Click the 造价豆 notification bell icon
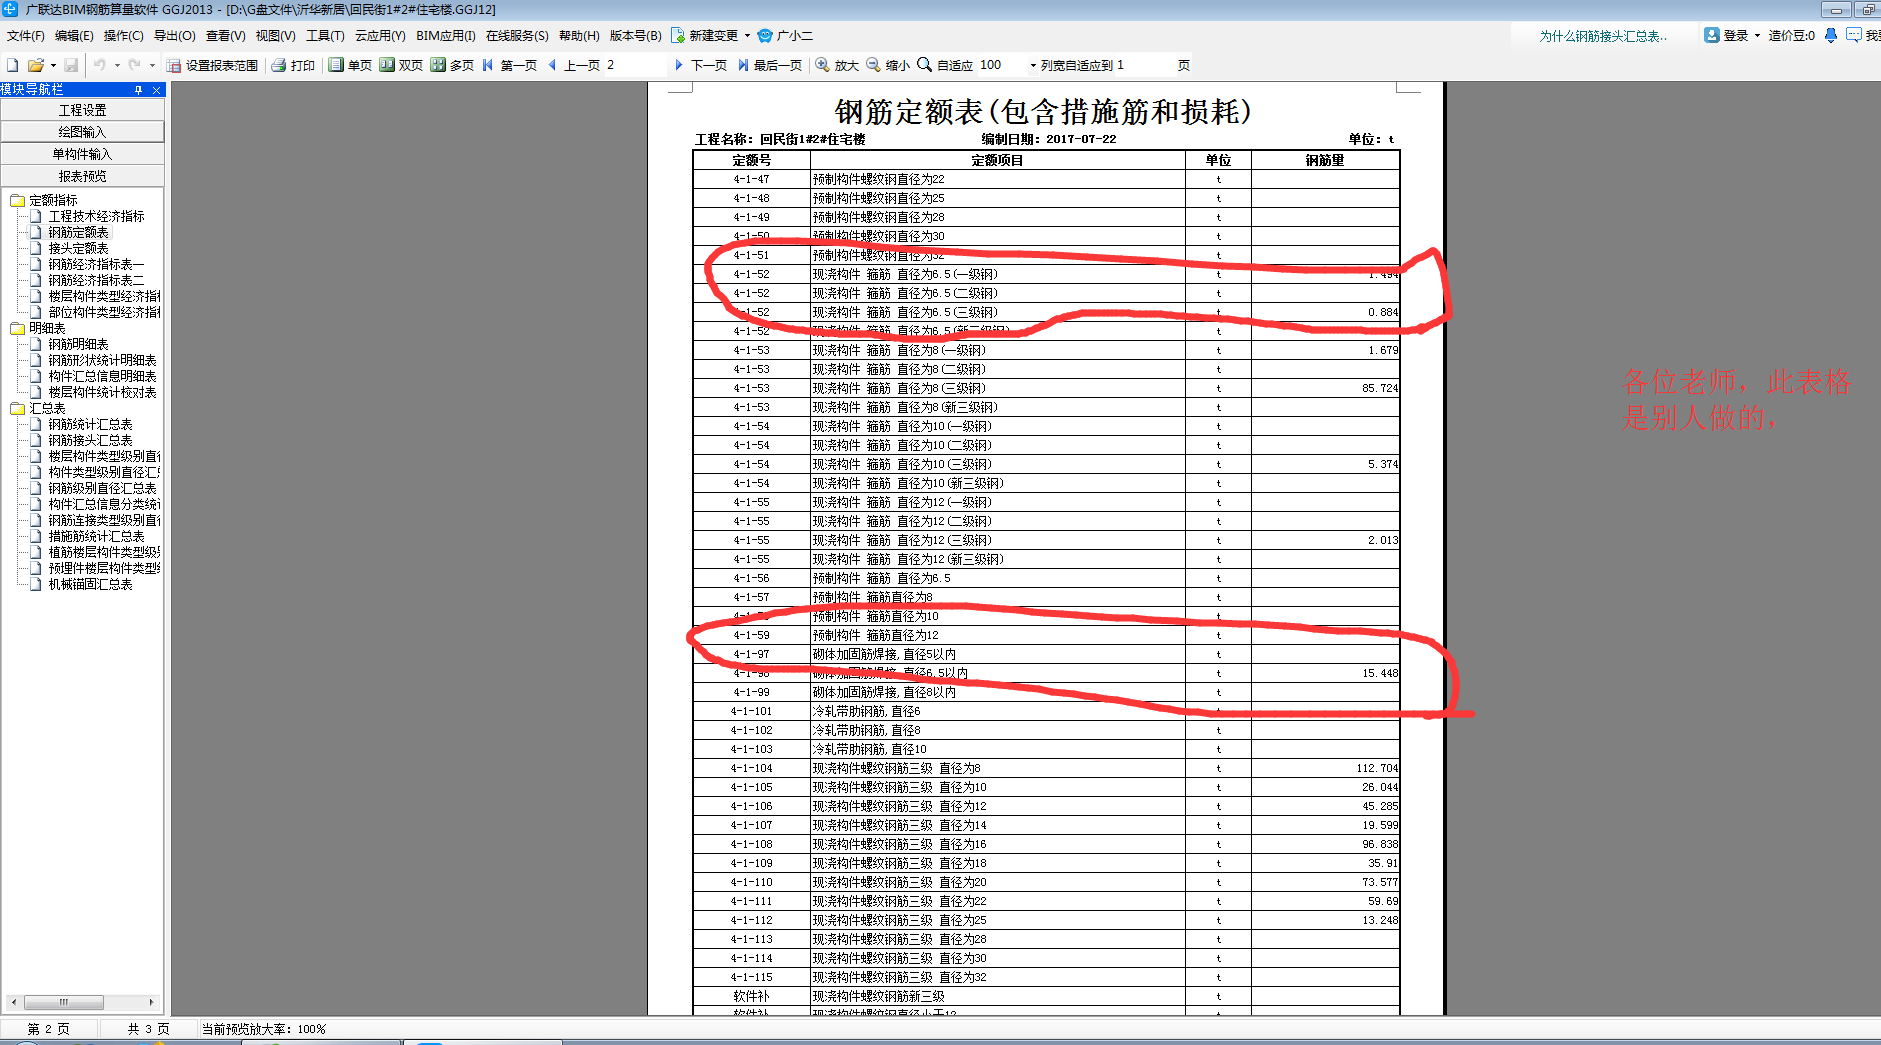 tap(1831, 35)
